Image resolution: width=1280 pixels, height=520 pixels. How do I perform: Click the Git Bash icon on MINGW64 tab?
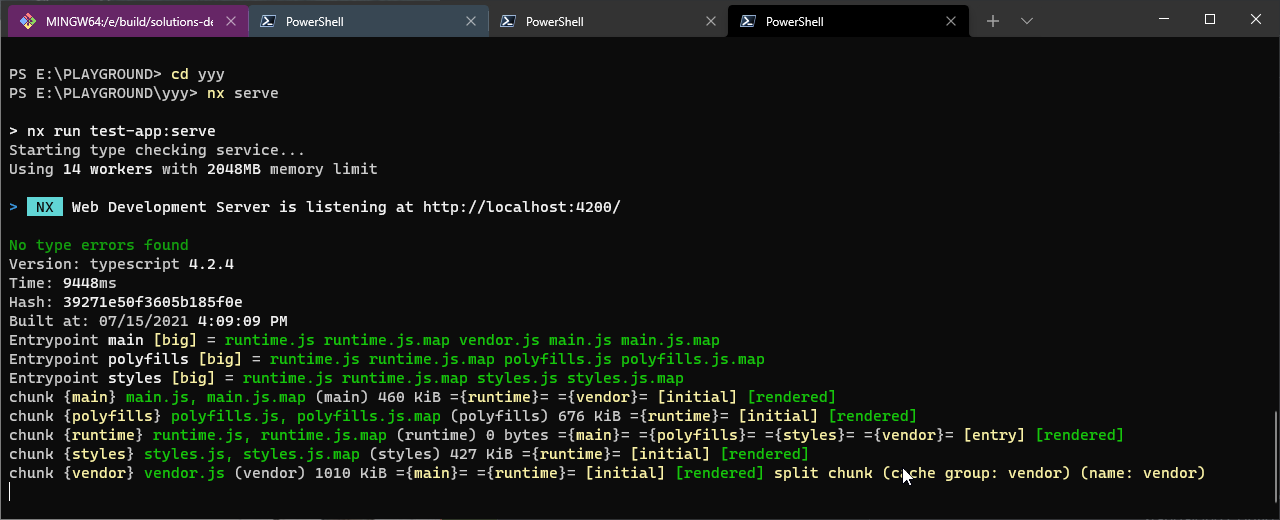click(28, 21)
